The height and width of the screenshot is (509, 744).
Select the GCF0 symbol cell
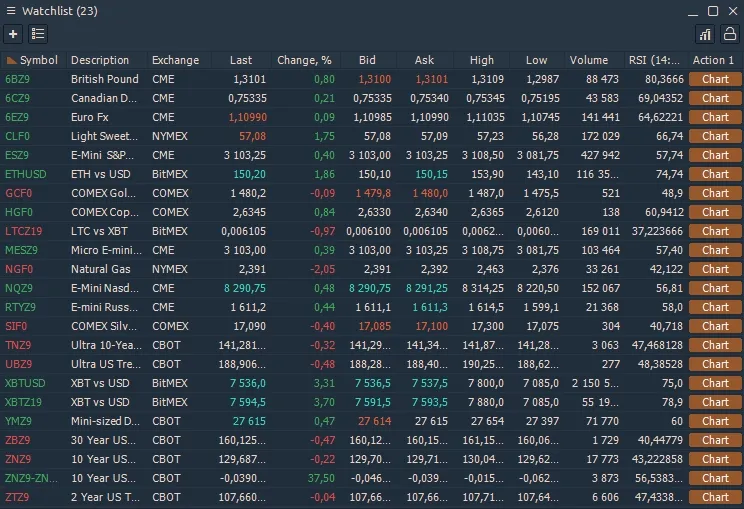(19, 193)
